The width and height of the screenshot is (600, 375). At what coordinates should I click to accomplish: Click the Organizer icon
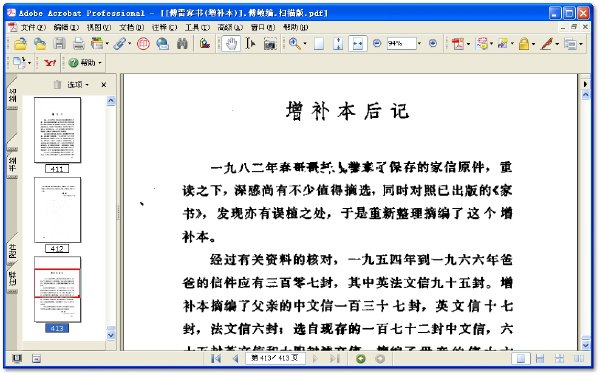click(97, 44)
